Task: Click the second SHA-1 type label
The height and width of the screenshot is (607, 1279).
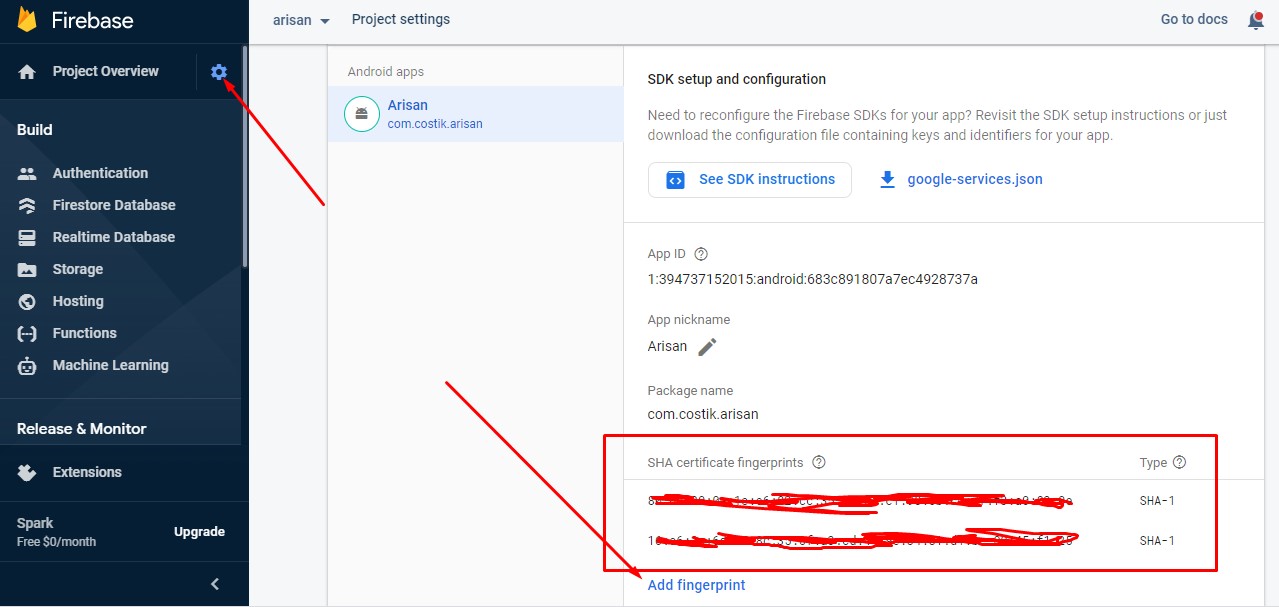Action: point(1157,541)
